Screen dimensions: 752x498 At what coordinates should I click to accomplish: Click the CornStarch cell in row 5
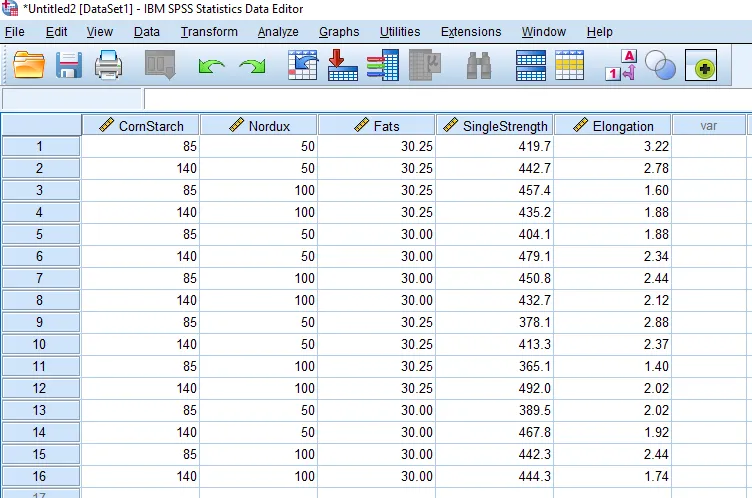pyautogui.click(x=141, y=234)
